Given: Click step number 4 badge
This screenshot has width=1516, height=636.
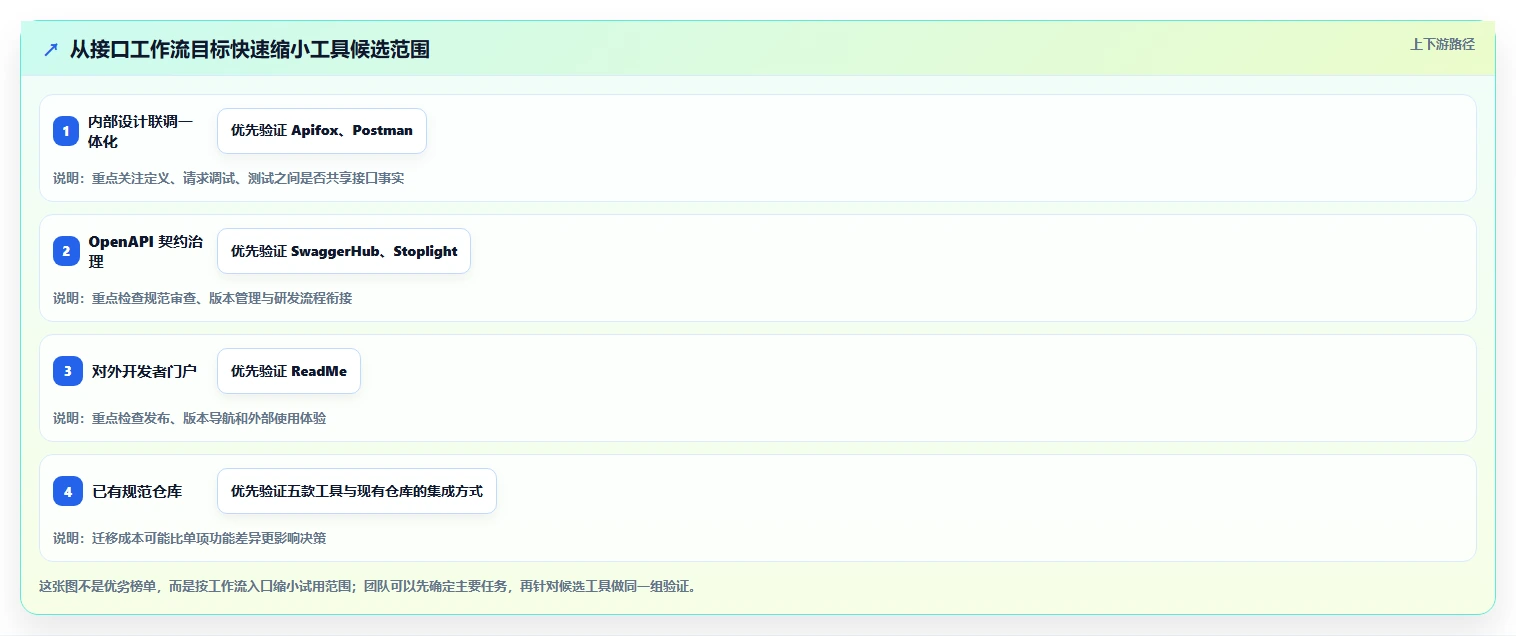Looking at the screenshot, I should 68,491.
